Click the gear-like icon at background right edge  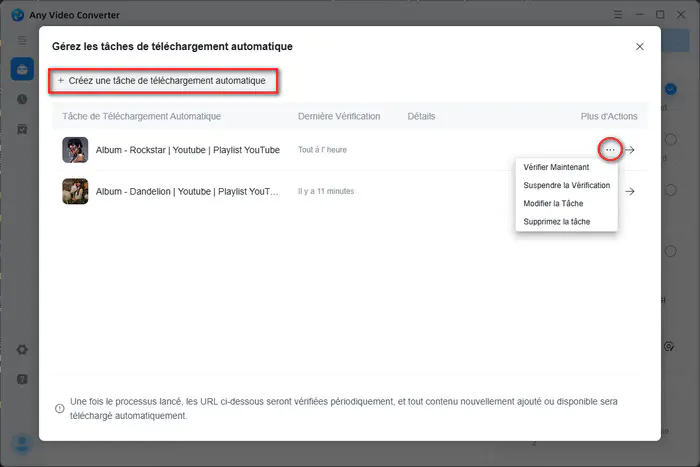[x=668, y=346]
